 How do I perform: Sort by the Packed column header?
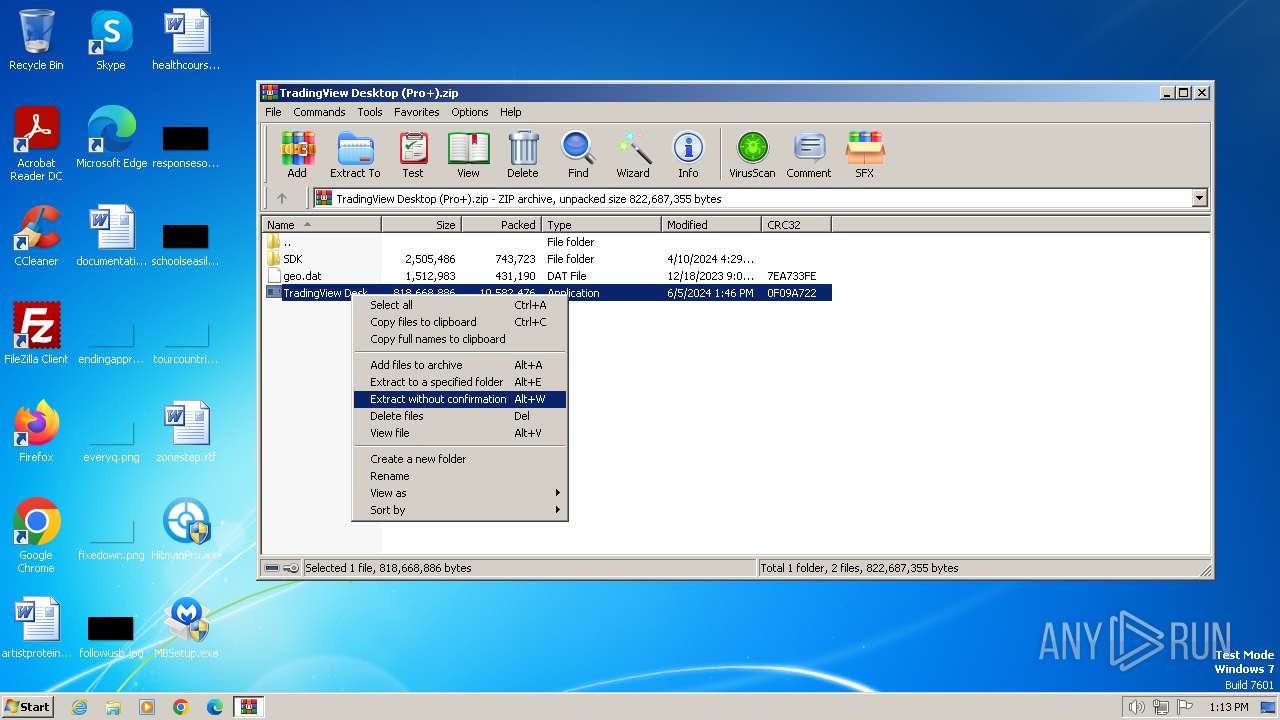[501, 225]
